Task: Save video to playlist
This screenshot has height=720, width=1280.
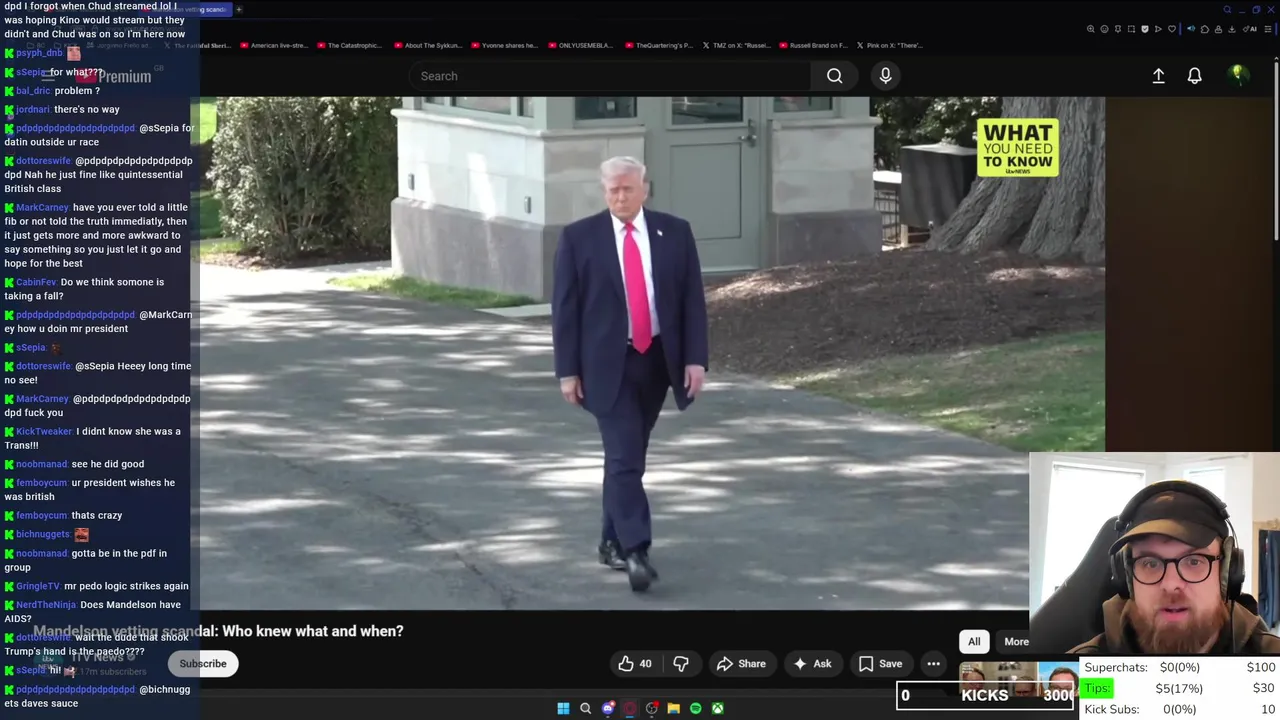Action: 880,663
